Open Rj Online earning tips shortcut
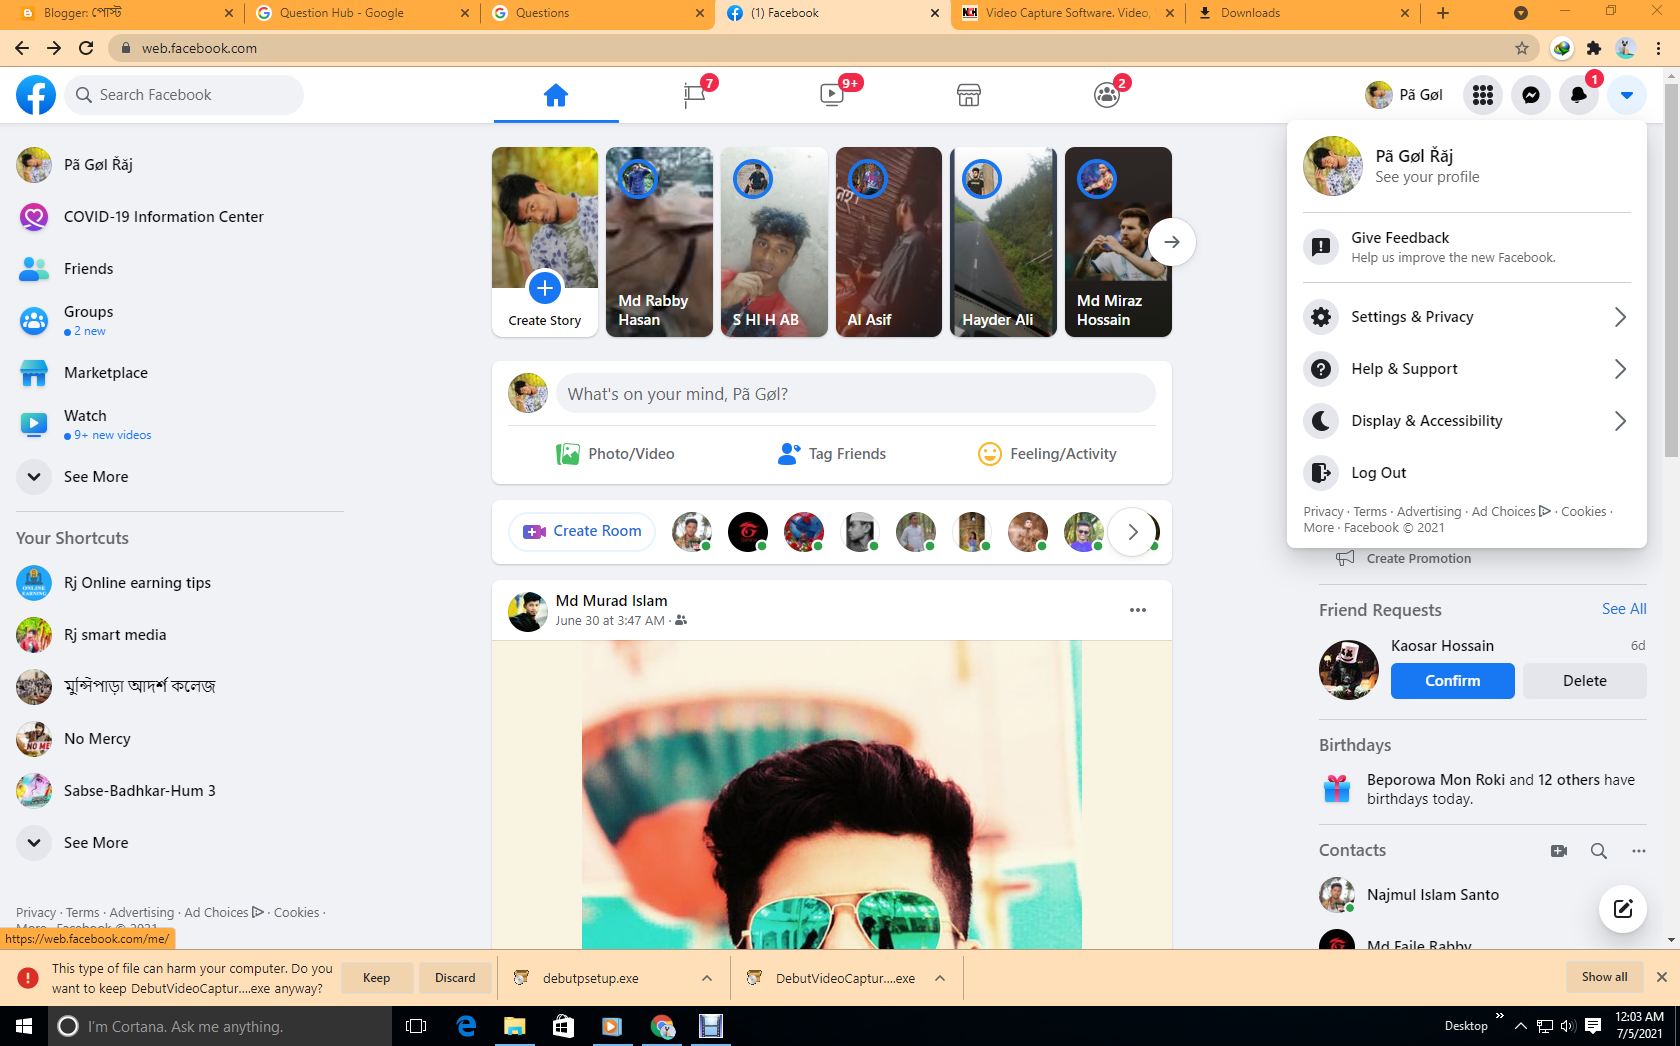This screenshot has height=1046, width=1680. coord(180,583)
